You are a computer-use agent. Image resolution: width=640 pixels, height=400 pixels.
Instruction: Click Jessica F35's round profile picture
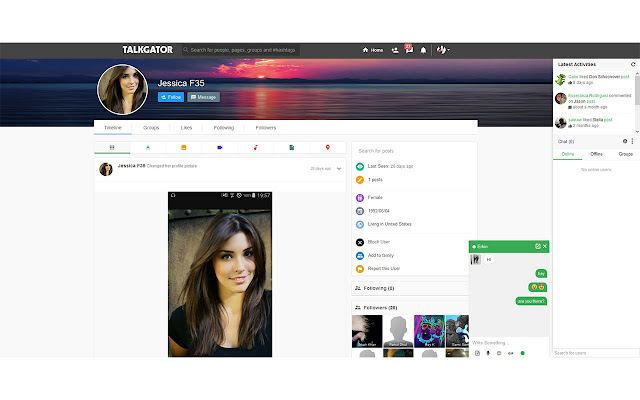point(122,89)
